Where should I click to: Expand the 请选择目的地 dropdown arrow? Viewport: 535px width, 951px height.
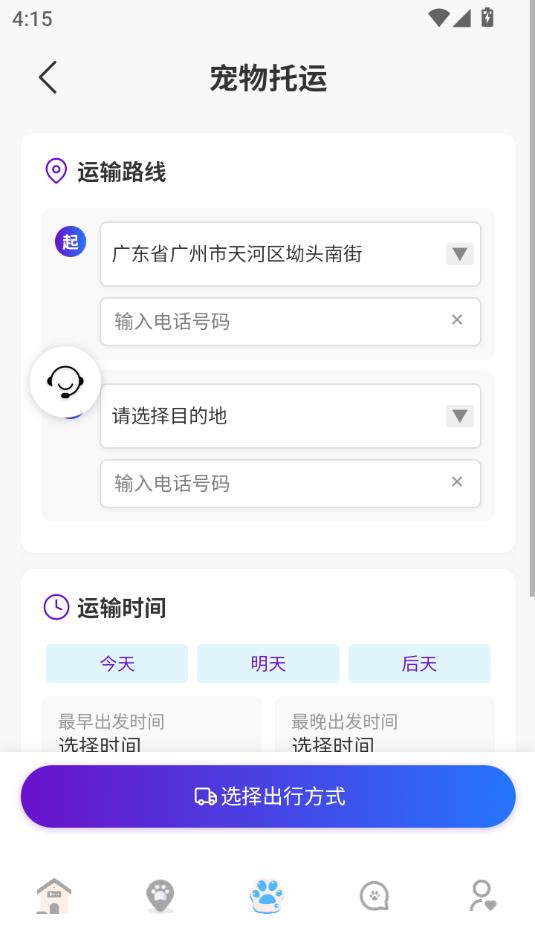[x=460, y=416]
